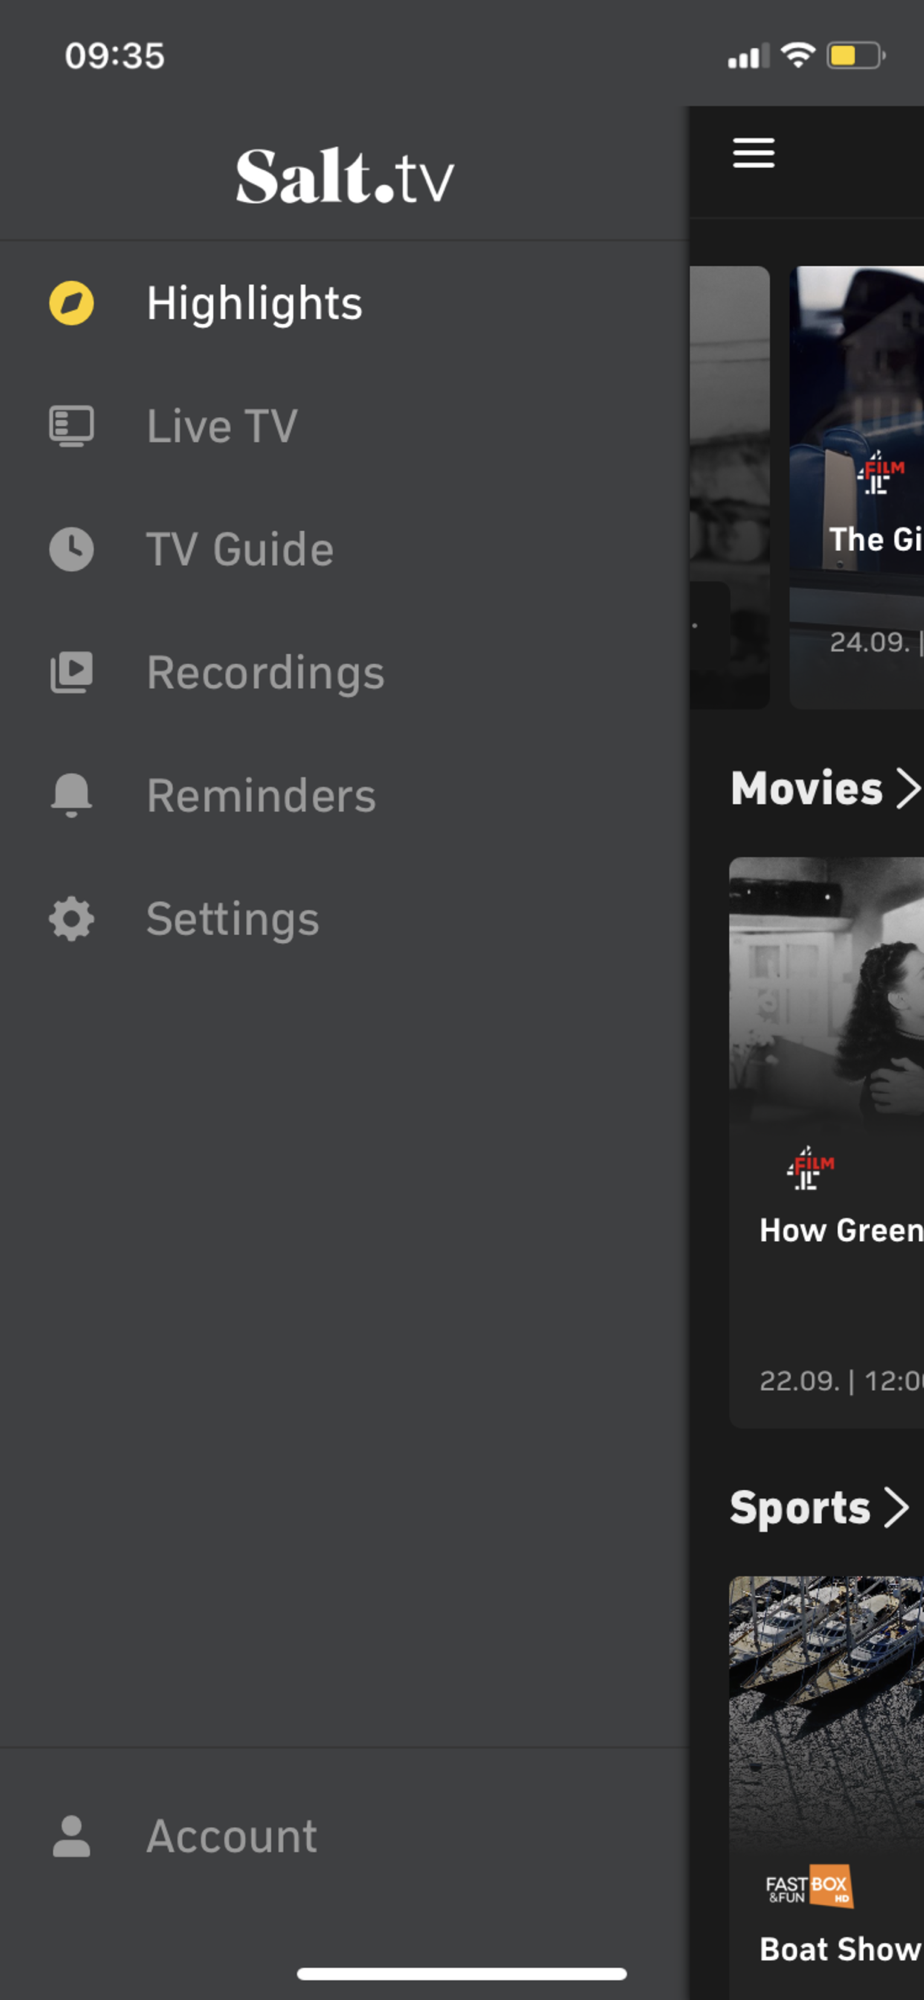
Task: Click the TV Guide clock icon
Action: [72, 549]
